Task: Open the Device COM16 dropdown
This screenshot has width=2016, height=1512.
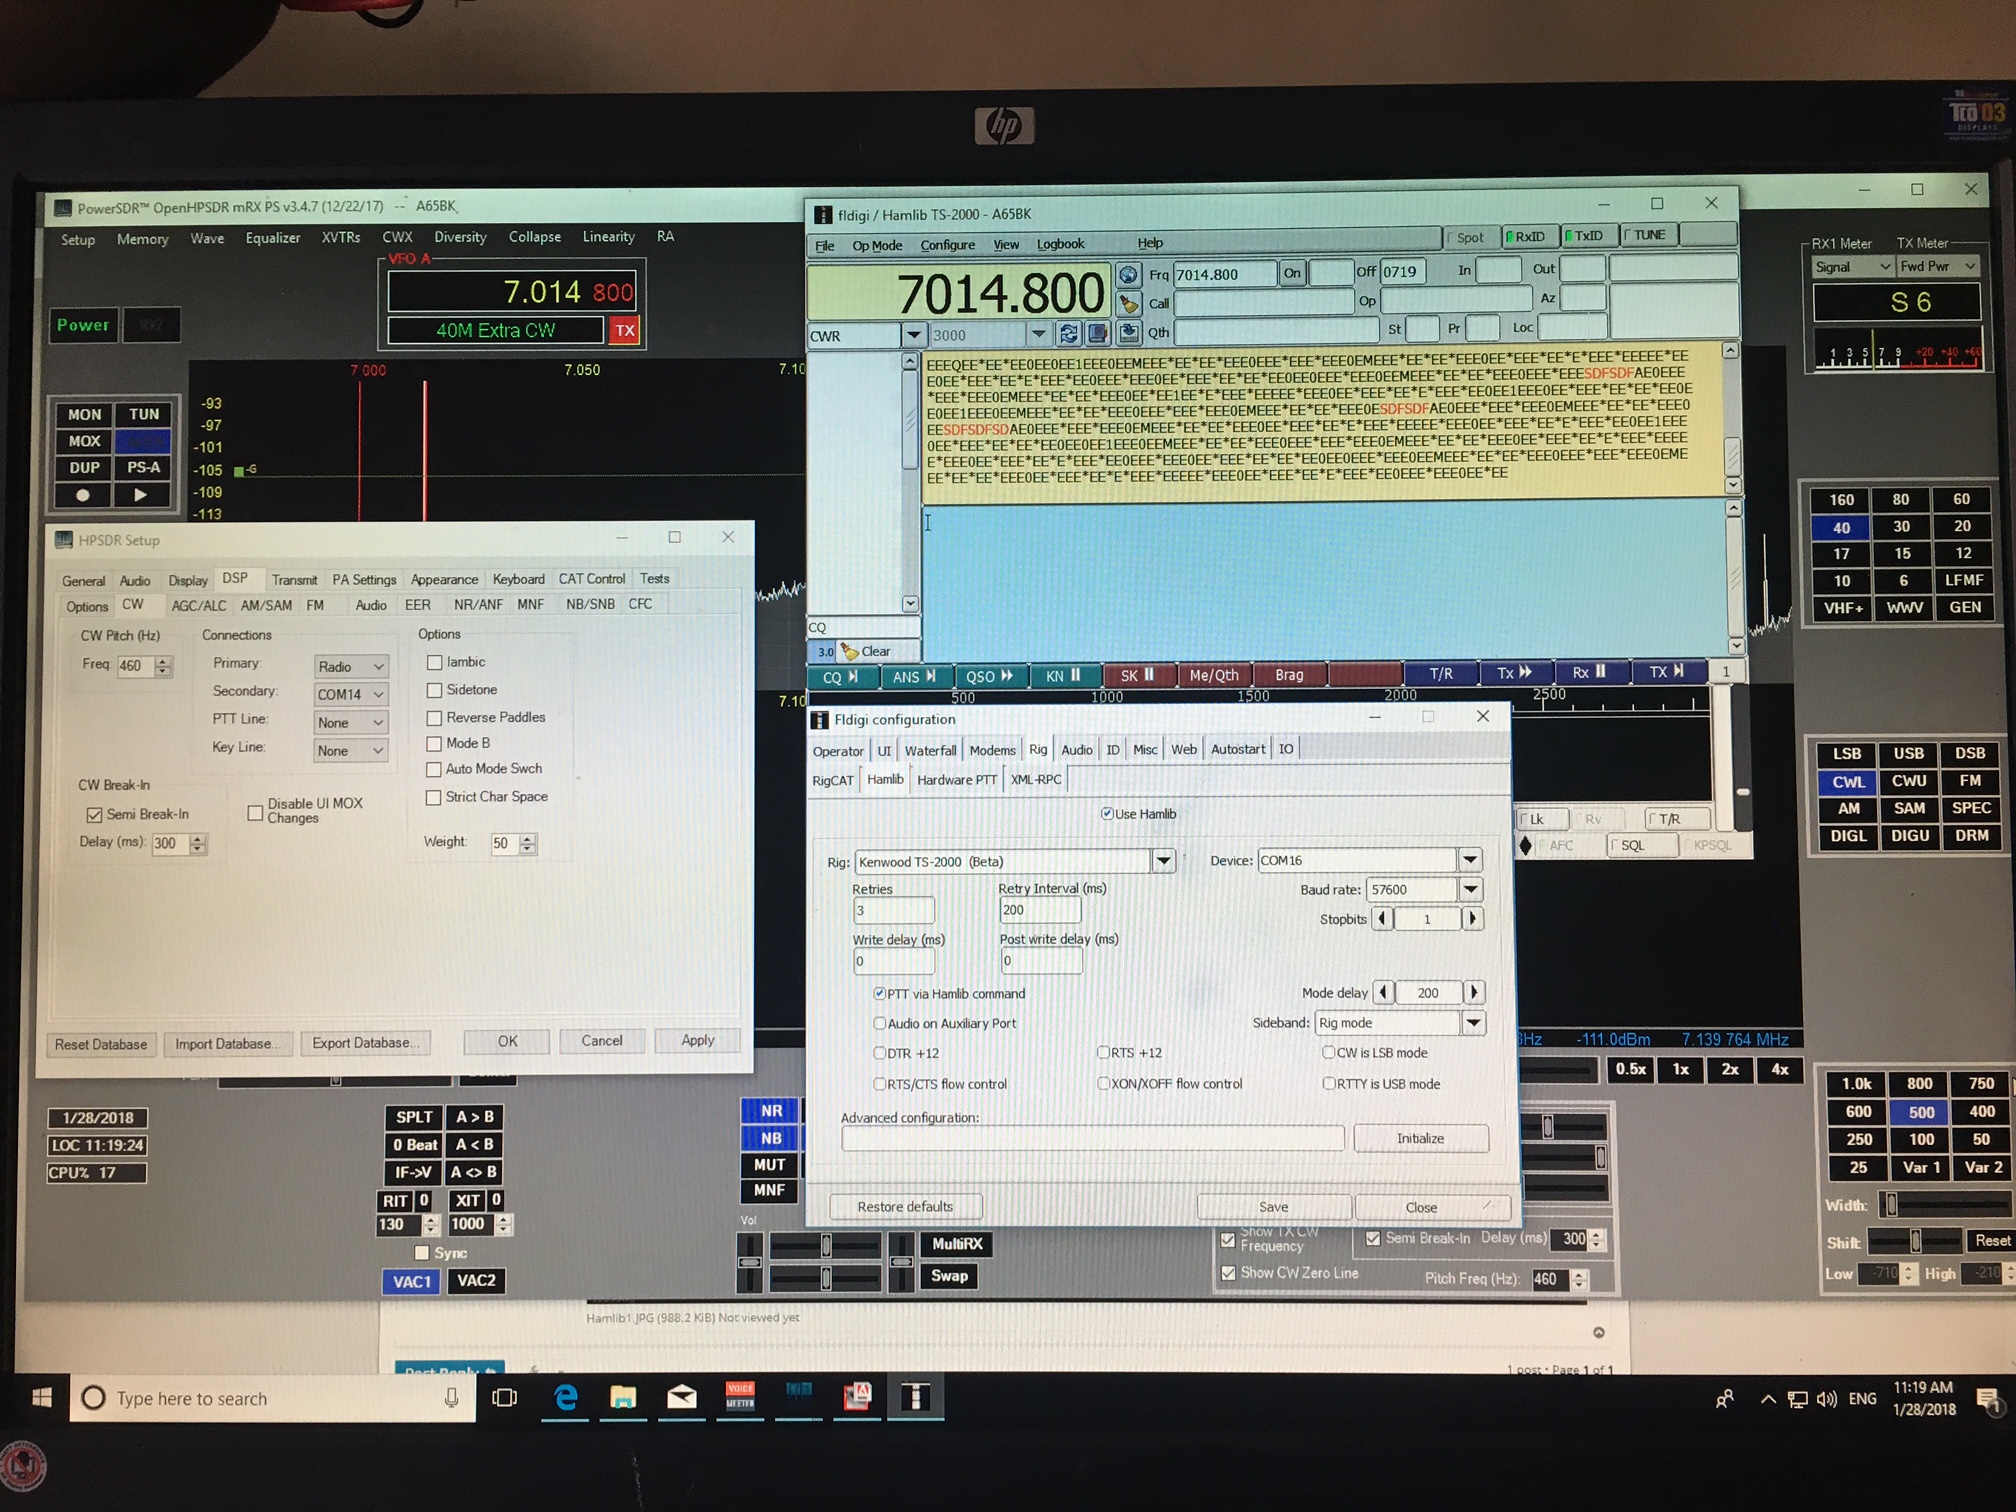Action: coord(1470,860)
